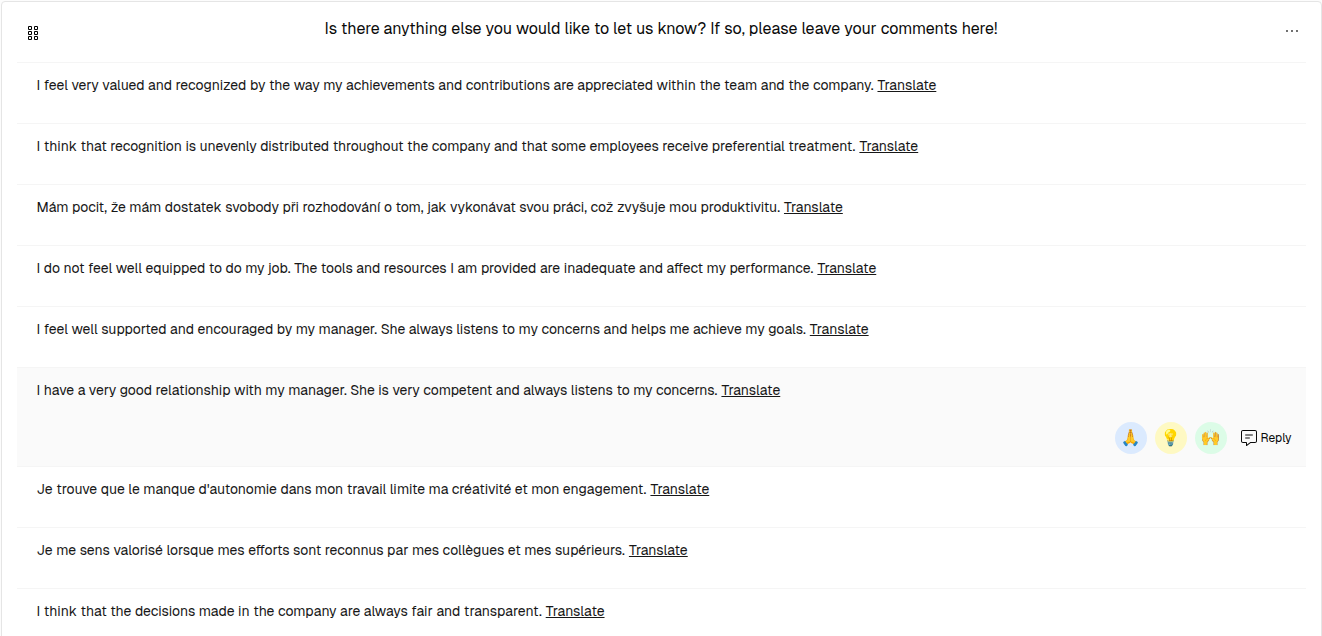Translate the 'not well equipped' comment

(847, 268)
